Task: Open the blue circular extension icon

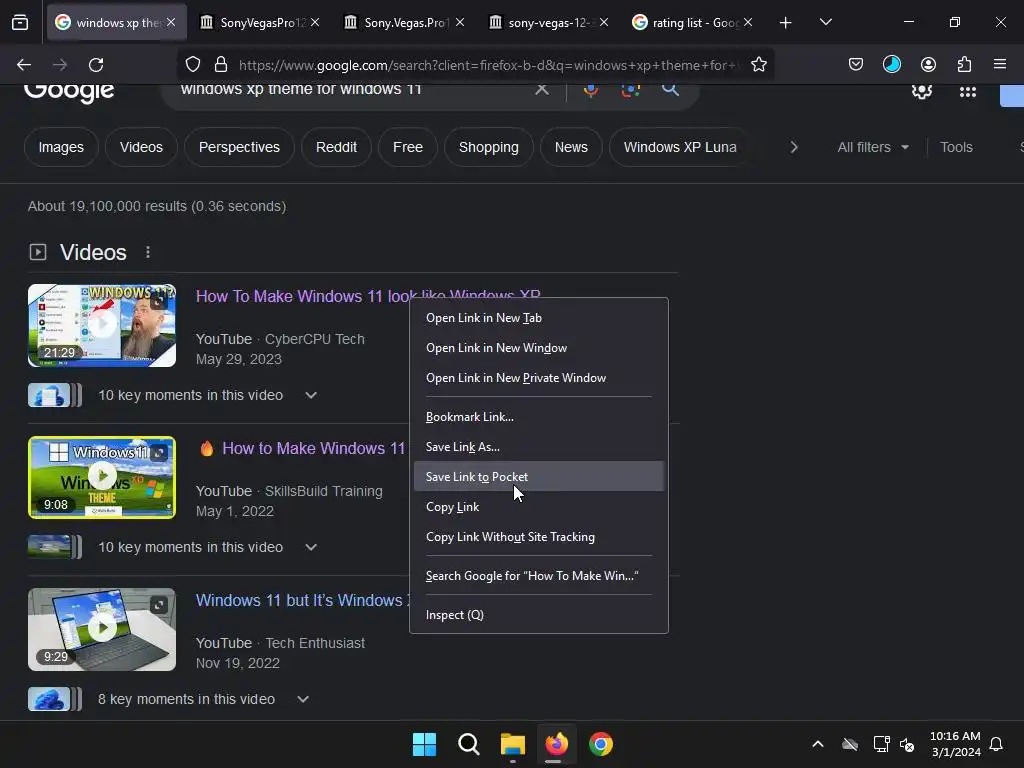Action: (891, 65)
